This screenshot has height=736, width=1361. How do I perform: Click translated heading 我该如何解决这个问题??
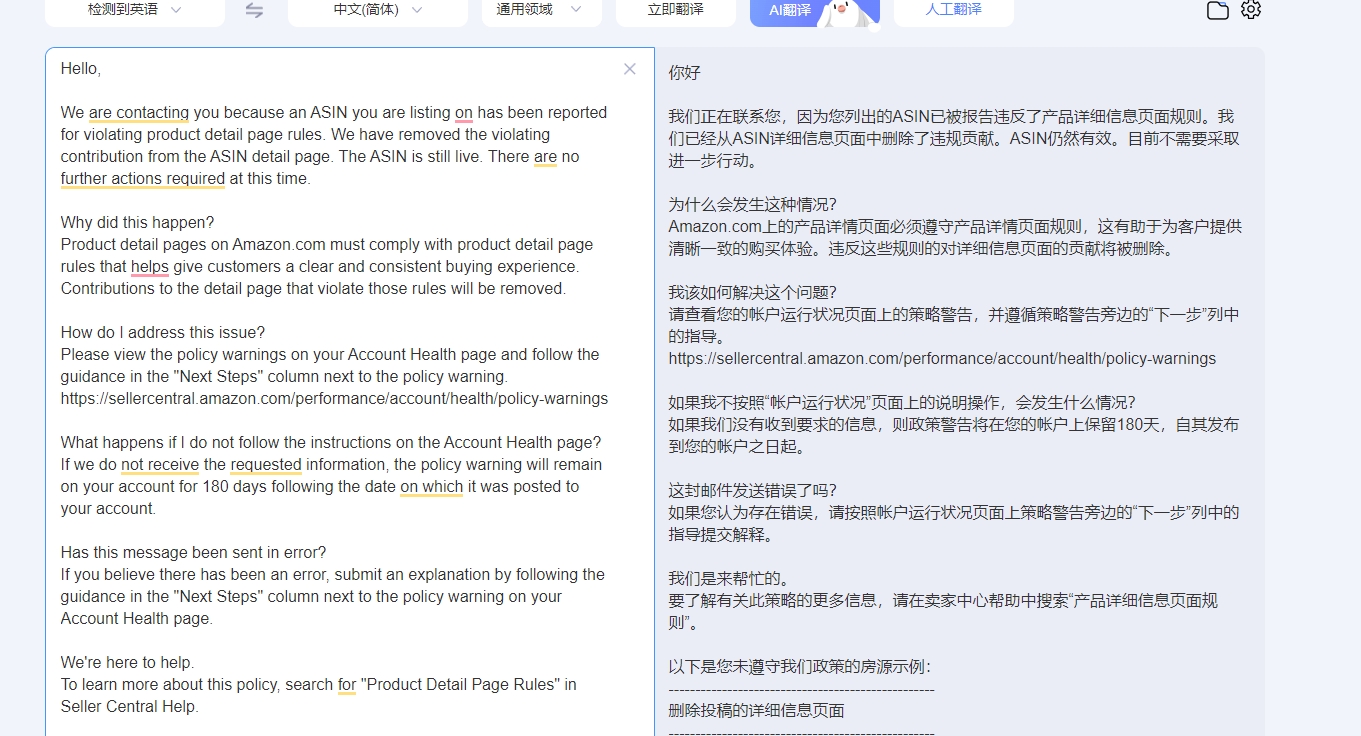point(752,293)
